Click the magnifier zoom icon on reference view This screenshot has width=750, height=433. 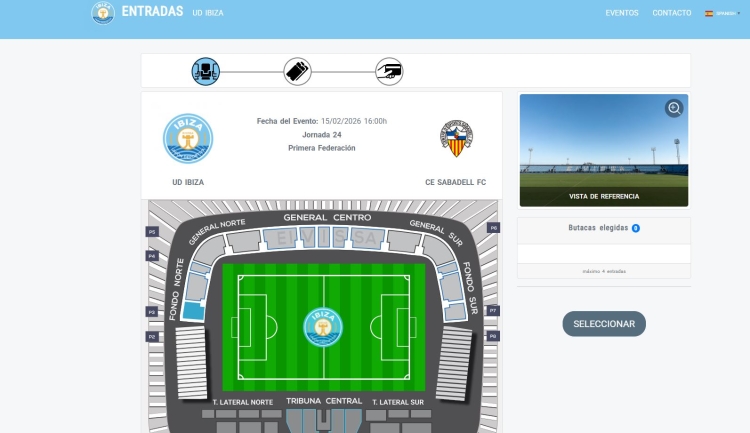point(674,108)
